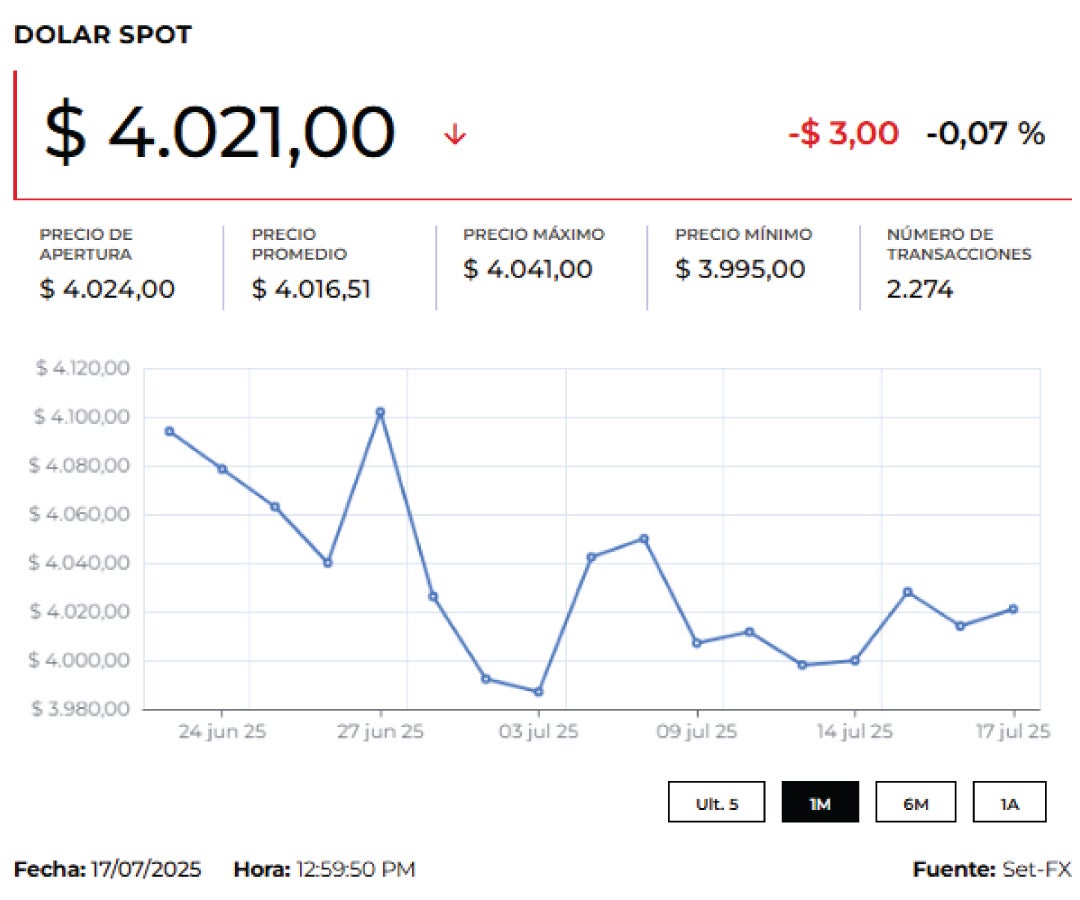Click the peak data point at 27 jun
Screen dimensions: 1080x900
pyautogui.click(x=380, y=412)
